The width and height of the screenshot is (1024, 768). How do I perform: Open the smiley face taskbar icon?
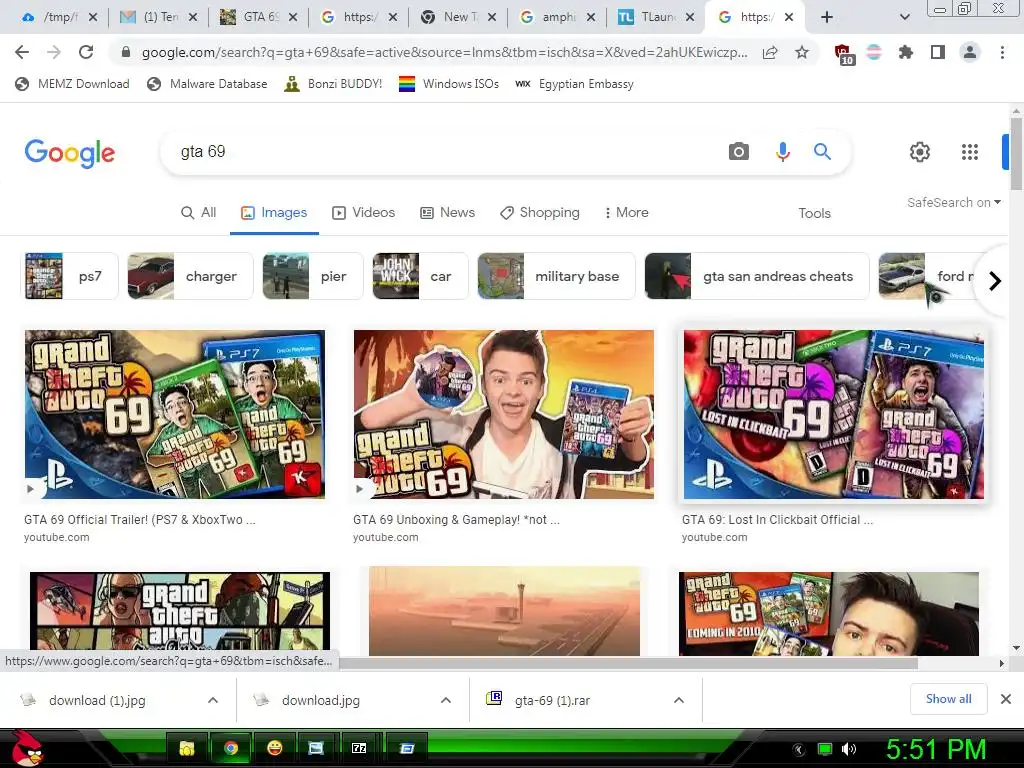[x=275, y=748]
